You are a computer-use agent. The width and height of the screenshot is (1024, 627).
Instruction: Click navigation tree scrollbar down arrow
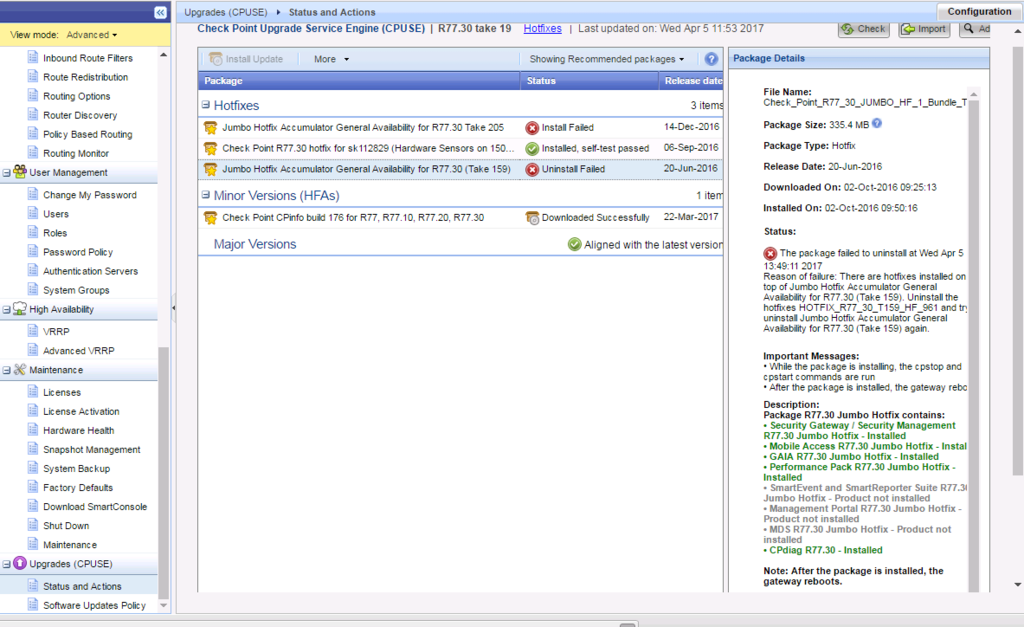(x=163, y=605)
